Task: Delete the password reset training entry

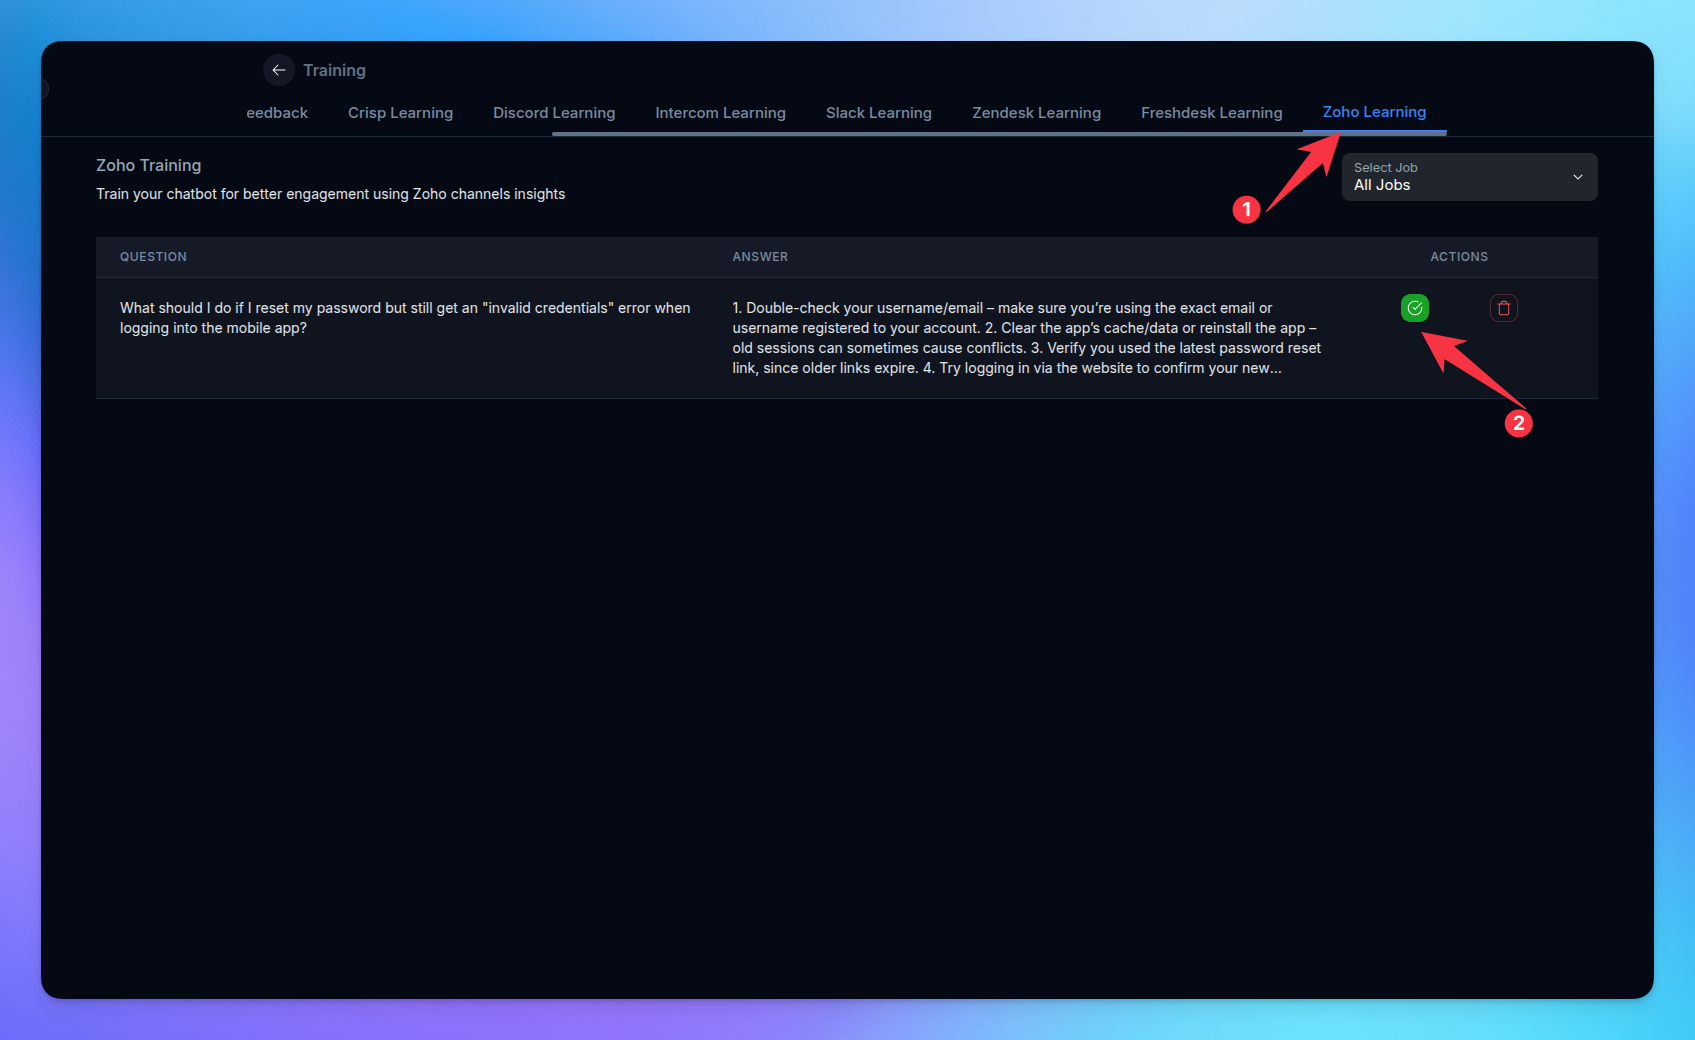Action: click(1503, 308)
